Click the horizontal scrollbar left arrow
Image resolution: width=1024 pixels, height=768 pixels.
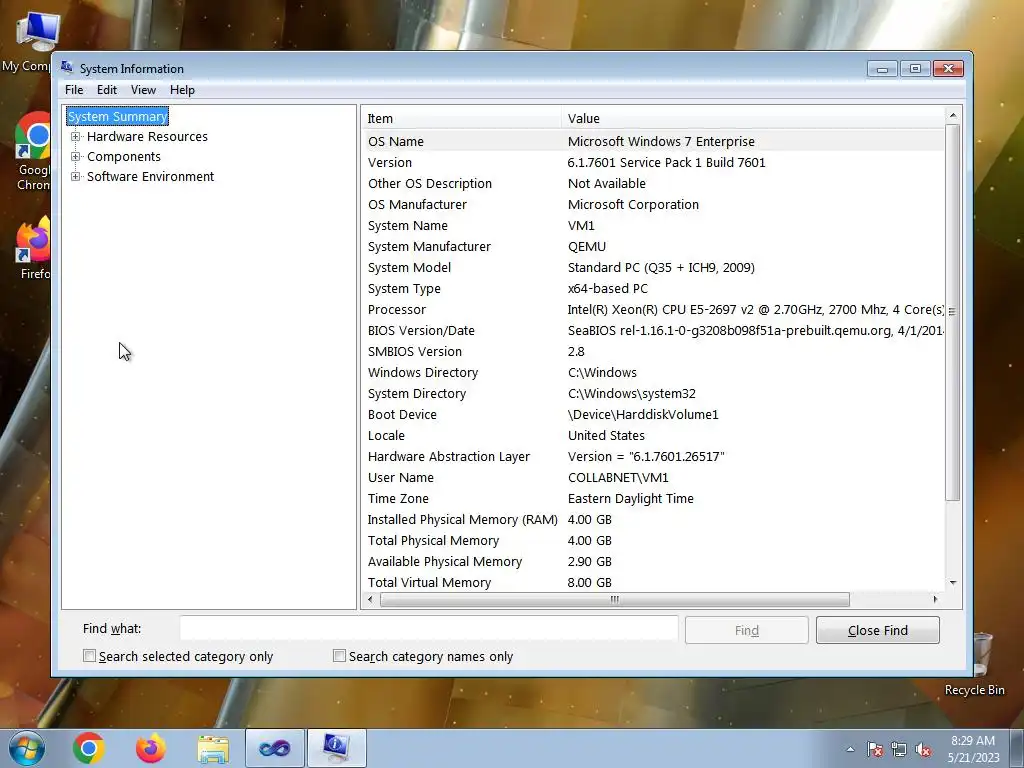click(370, 599)
